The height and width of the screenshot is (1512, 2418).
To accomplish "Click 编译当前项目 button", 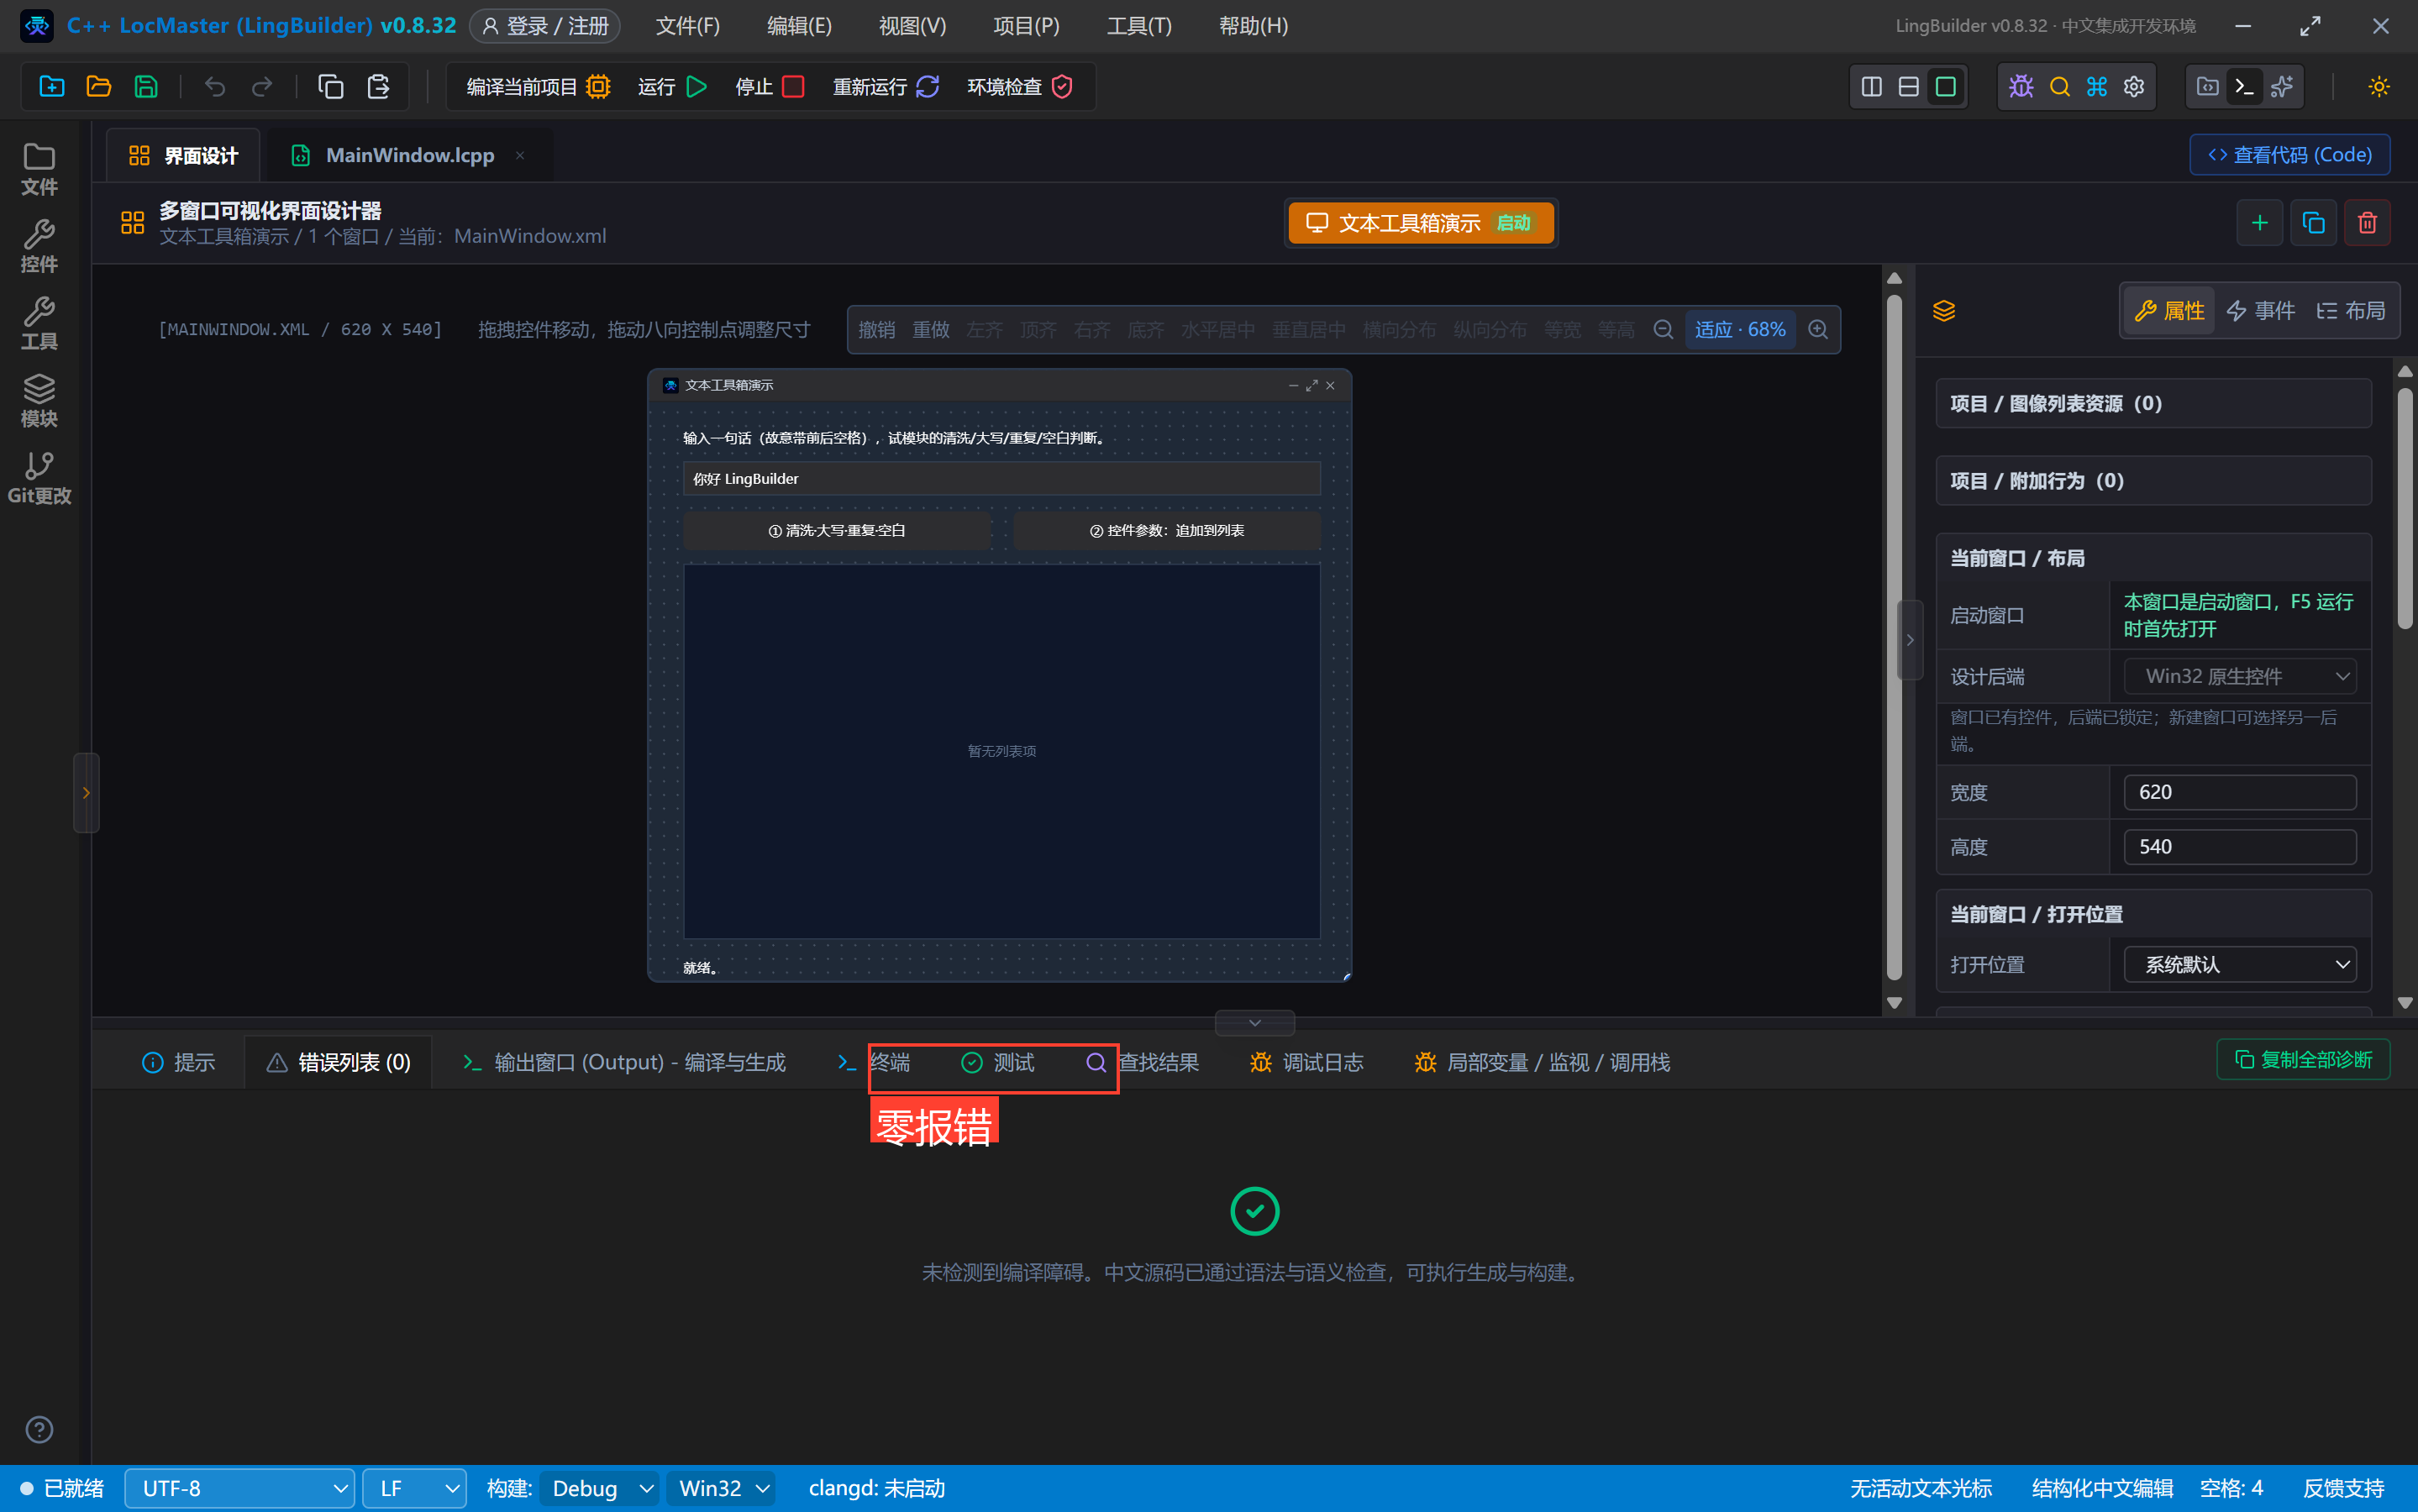I will point(538,86).
